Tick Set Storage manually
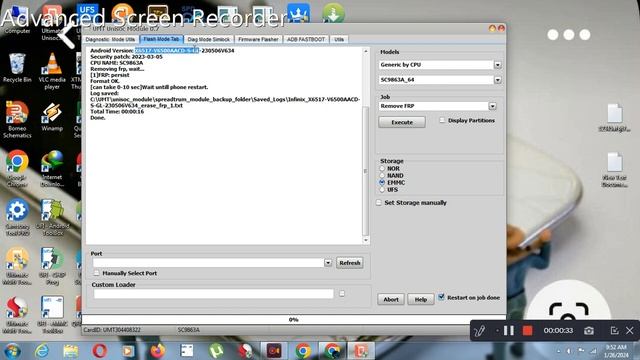This screenshot has height=360, width=640. click(x=379, y=202)
